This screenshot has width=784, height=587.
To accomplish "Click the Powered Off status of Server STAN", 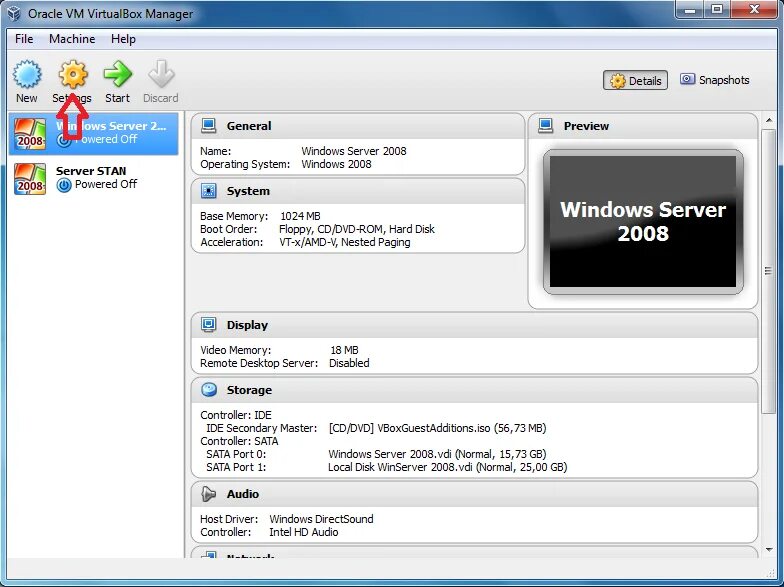I will [x=106, y=184].
